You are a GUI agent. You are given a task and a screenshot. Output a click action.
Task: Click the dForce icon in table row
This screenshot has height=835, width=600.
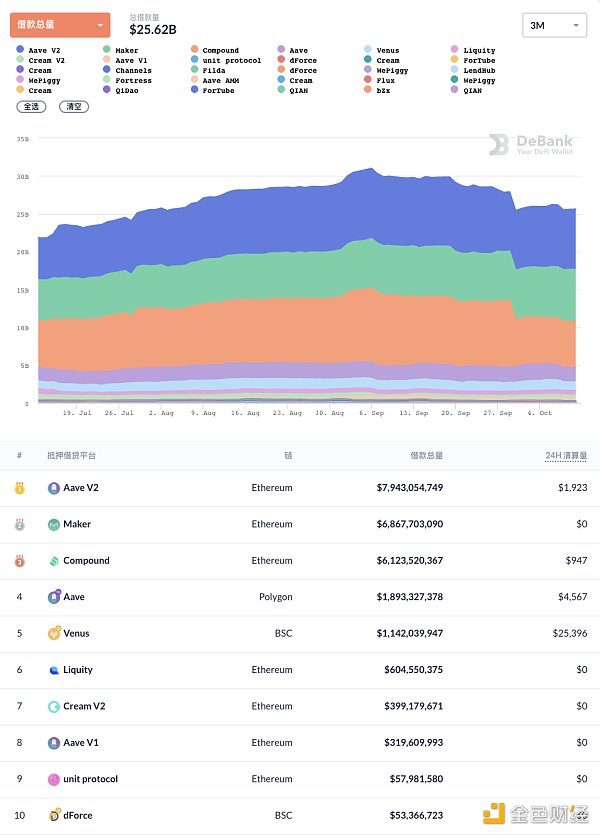[54, 815]
